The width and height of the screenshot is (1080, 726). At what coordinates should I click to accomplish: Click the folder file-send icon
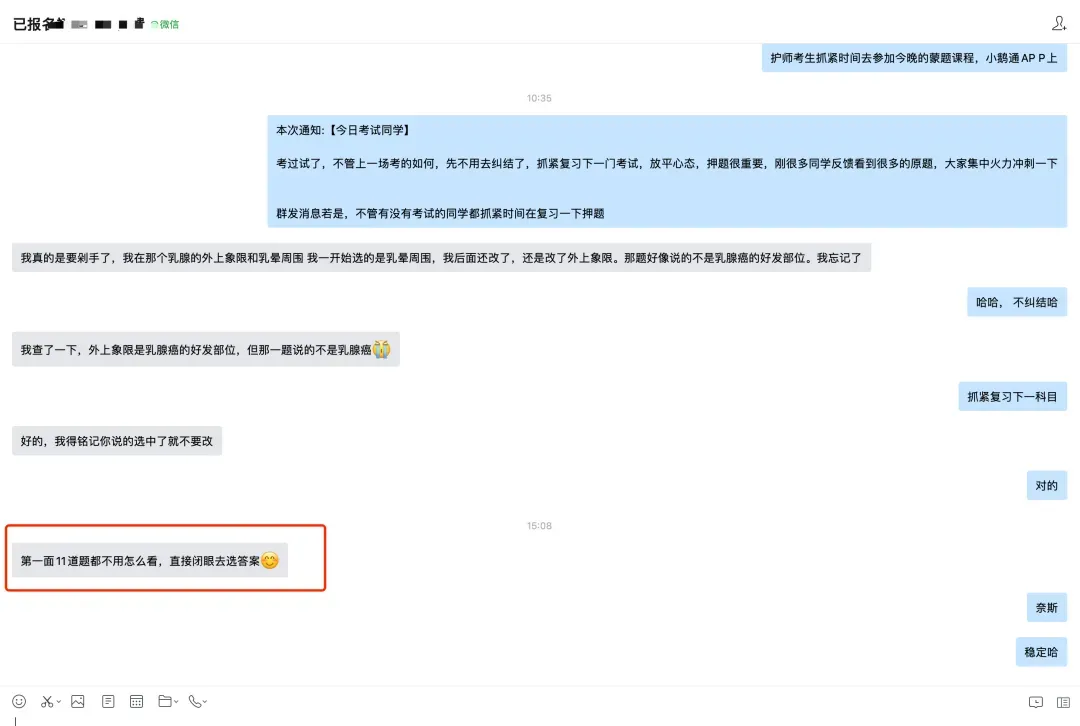(x=165, y=701)
